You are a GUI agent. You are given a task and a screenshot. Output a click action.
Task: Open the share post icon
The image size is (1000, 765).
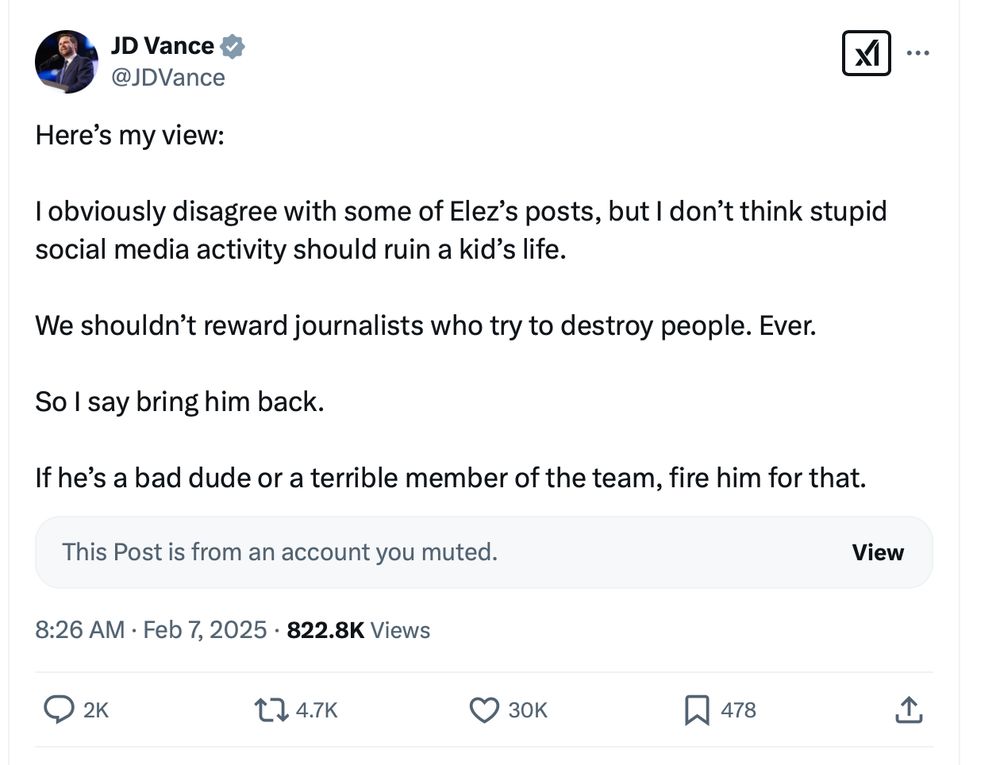(x=907, y=710)
